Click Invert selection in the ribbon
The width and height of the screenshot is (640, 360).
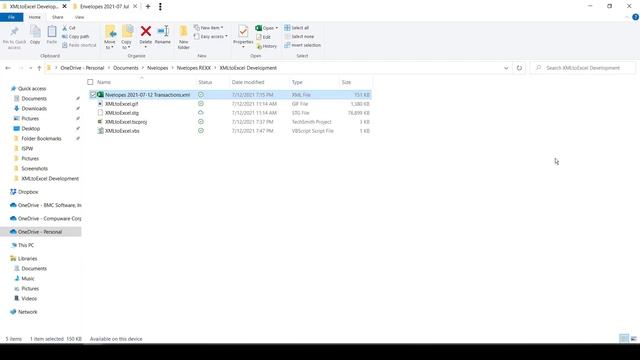[x=302, y=45]
